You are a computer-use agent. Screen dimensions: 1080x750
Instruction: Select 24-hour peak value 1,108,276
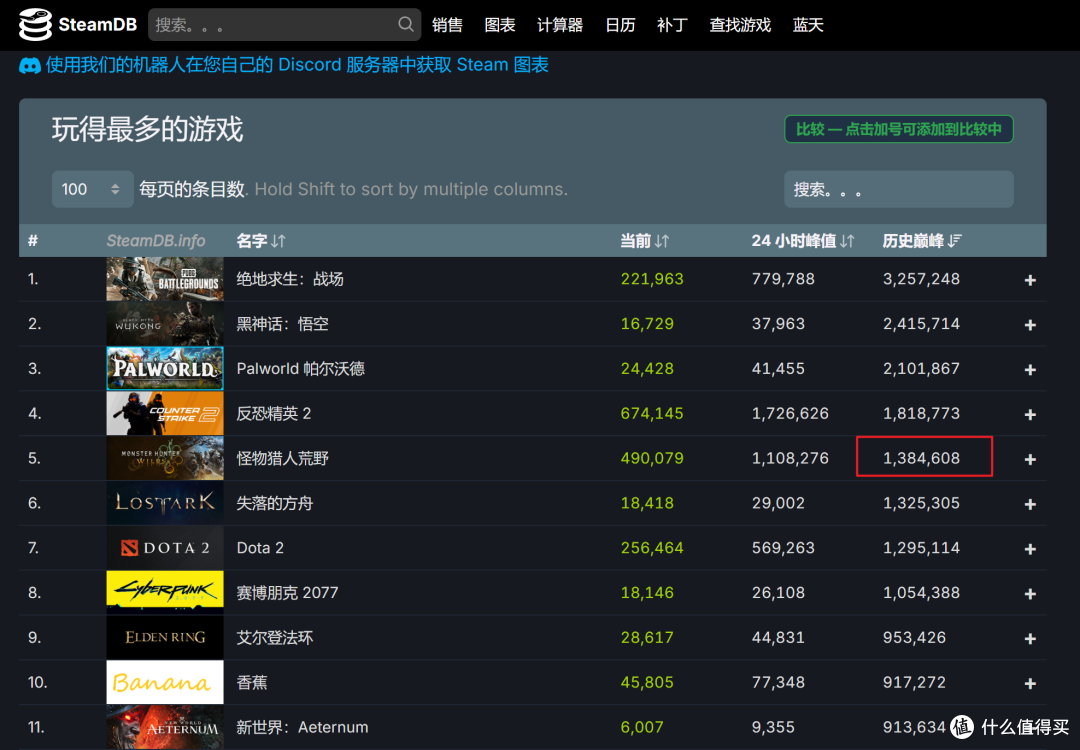pos(790,458)
